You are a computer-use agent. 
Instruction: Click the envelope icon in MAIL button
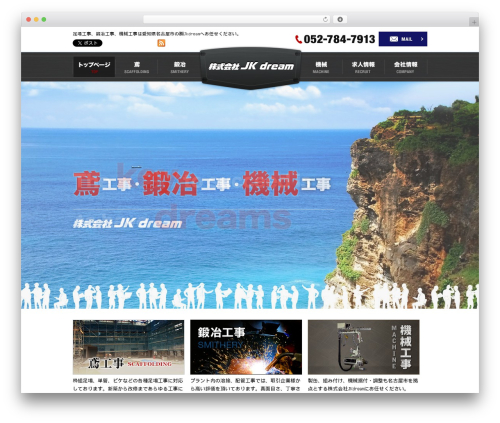394,39
